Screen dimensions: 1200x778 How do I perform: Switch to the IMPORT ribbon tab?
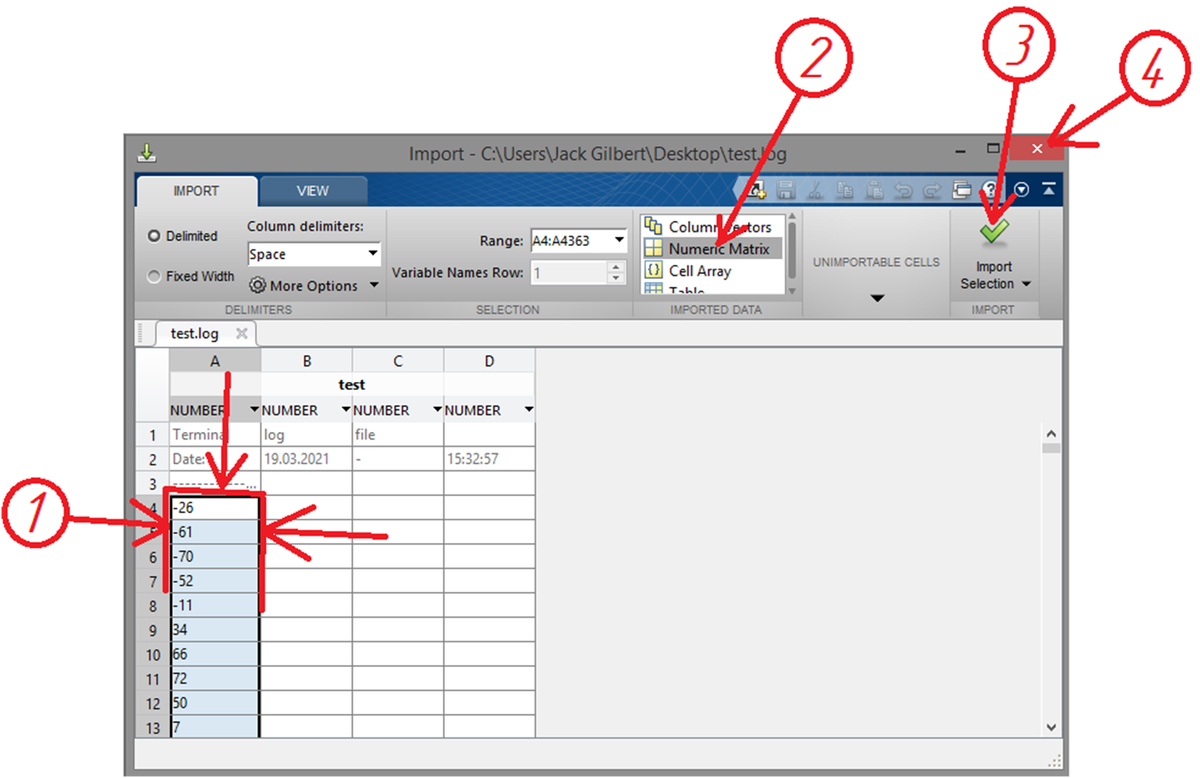(x=197, y=191)
